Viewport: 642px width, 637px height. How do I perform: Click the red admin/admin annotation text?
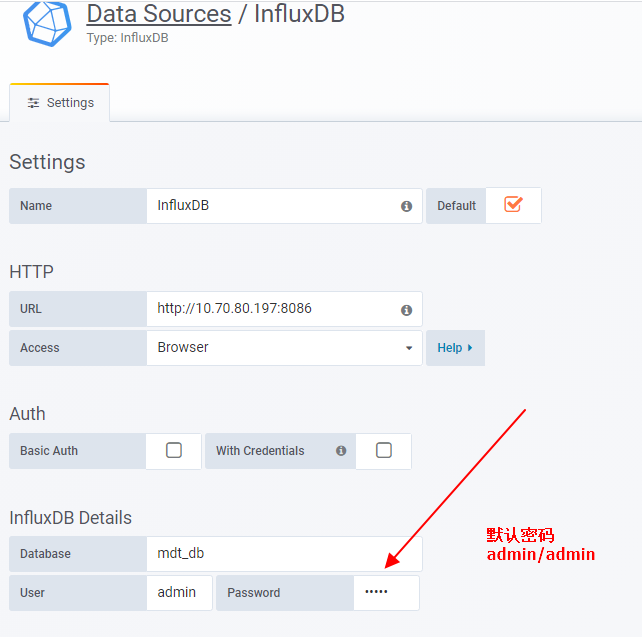pyautogui.click(x=541, y=554)
